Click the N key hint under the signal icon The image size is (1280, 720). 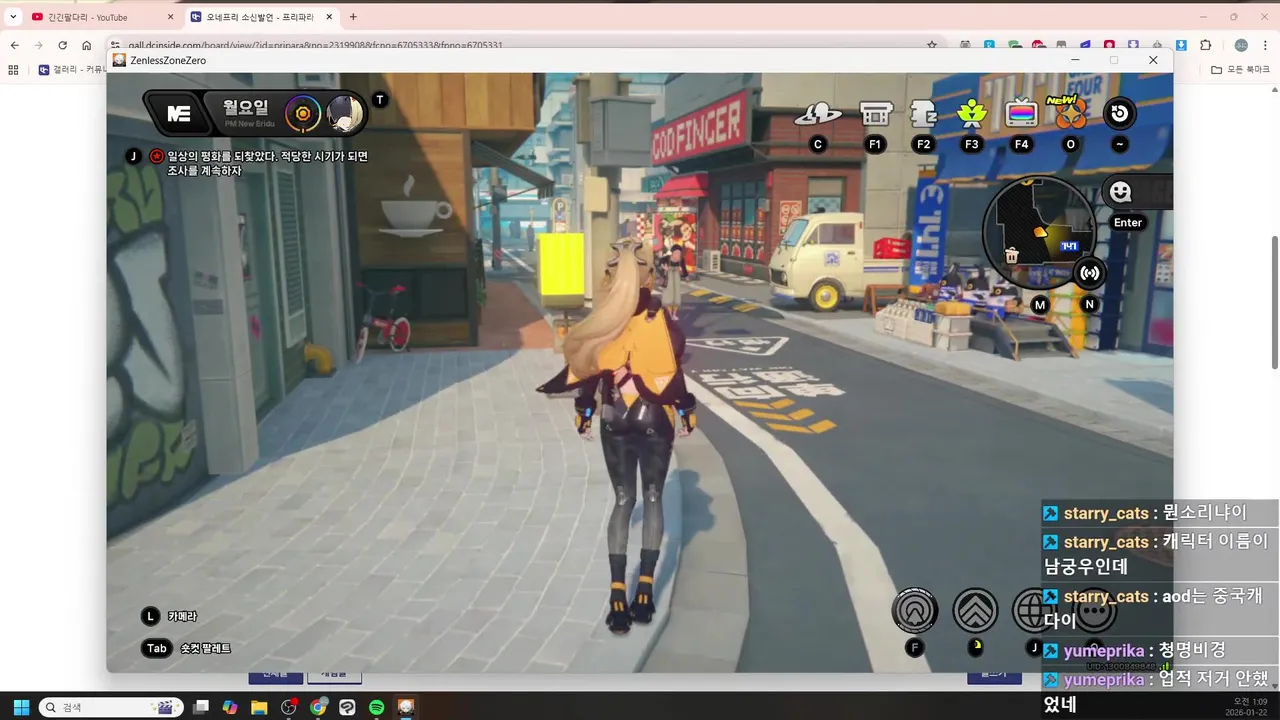(x=1090, y=304)
